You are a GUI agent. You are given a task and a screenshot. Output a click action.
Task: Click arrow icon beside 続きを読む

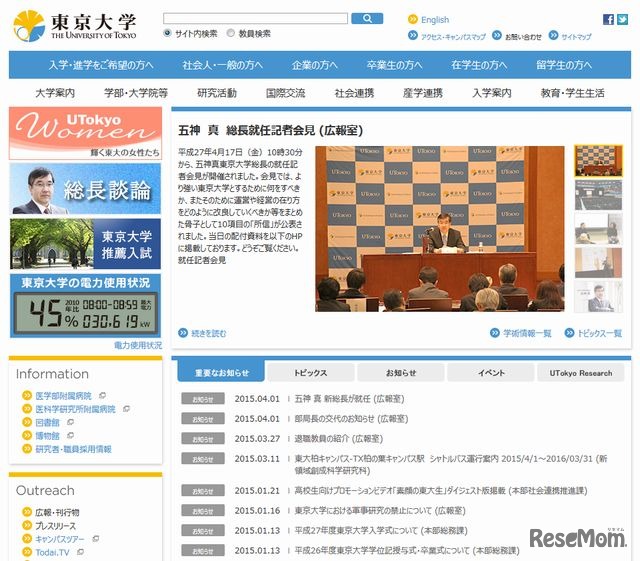pyautogui.click(x=183, y=333)
